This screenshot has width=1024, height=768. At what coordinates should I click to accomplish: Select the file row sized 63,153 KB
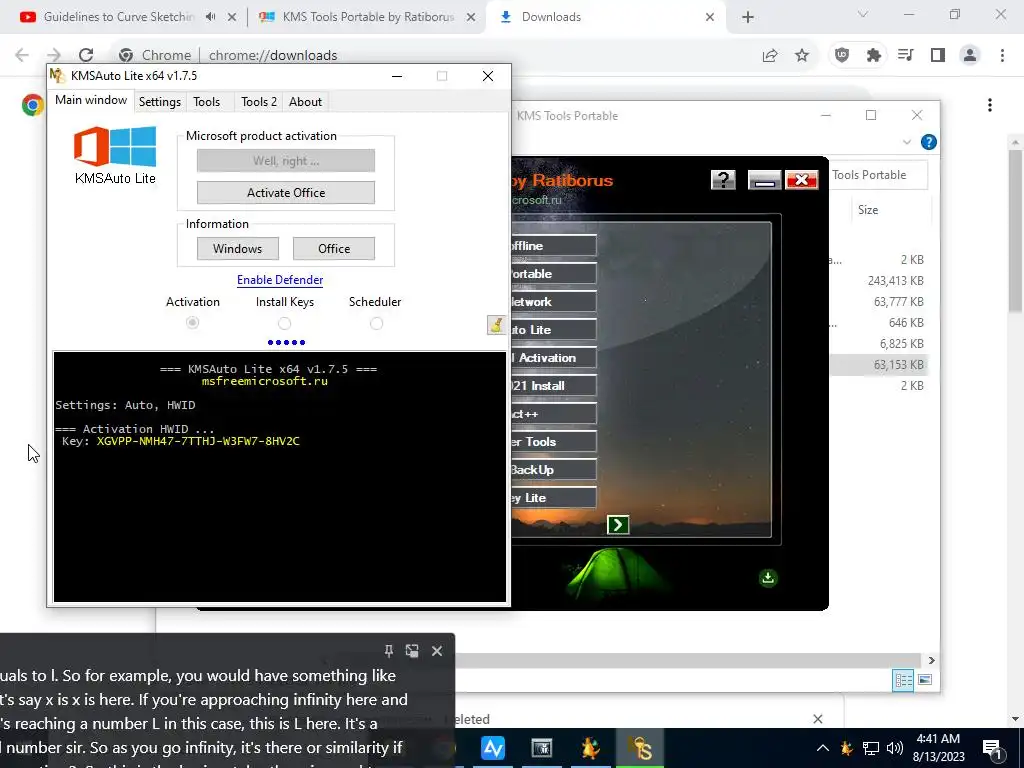pos(879,365)
